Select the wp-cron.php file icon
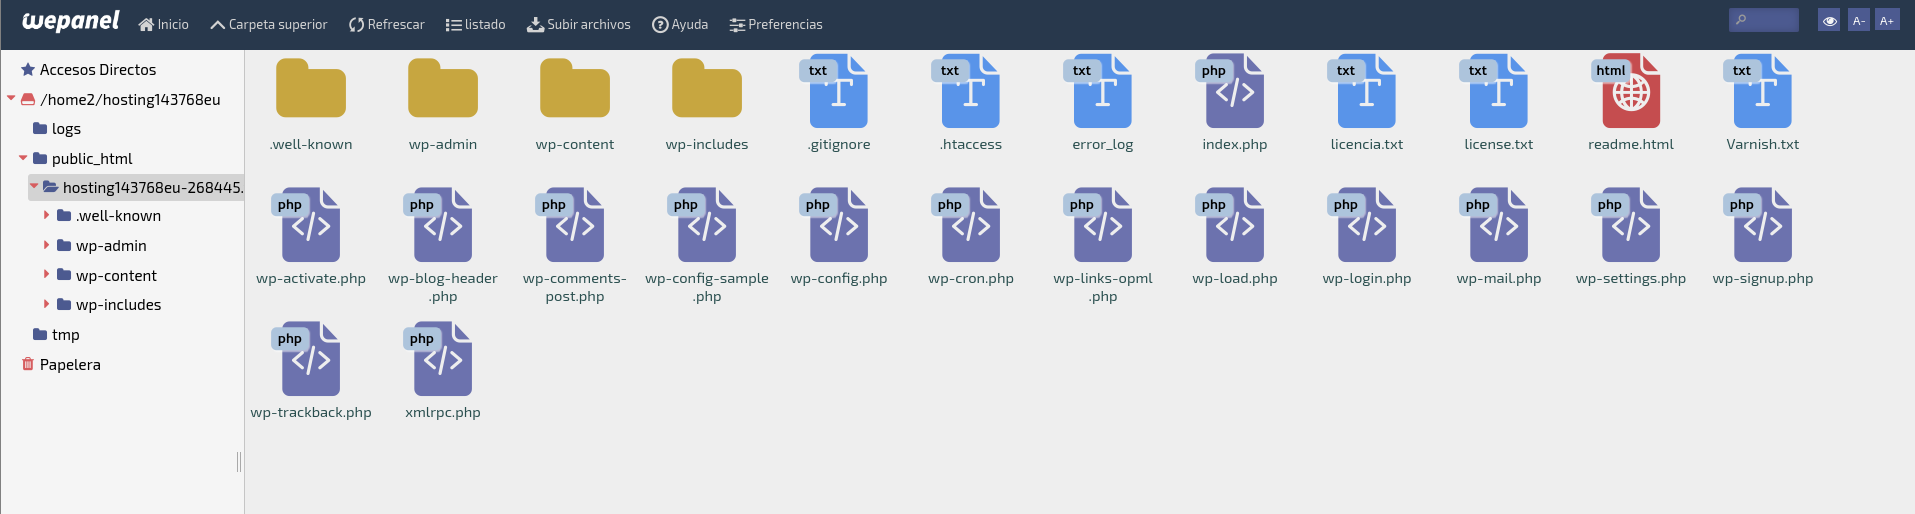The width and height of the screenshot is (1915, 514). pos(965,225)
